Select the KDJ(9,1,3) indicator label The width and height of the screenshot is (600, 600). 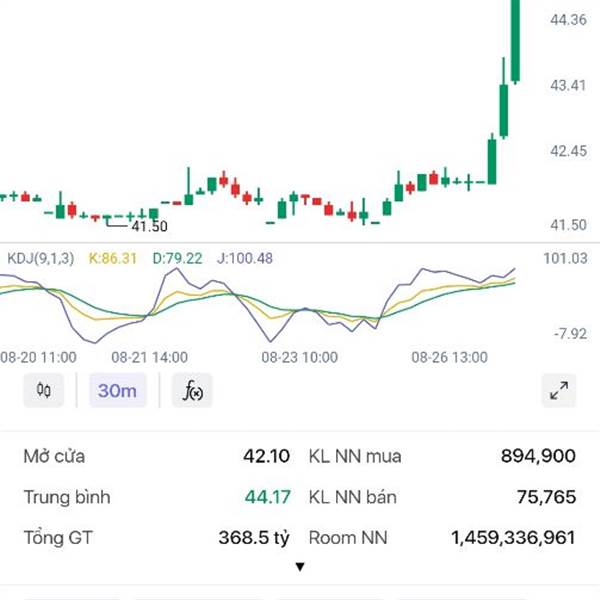41,258
